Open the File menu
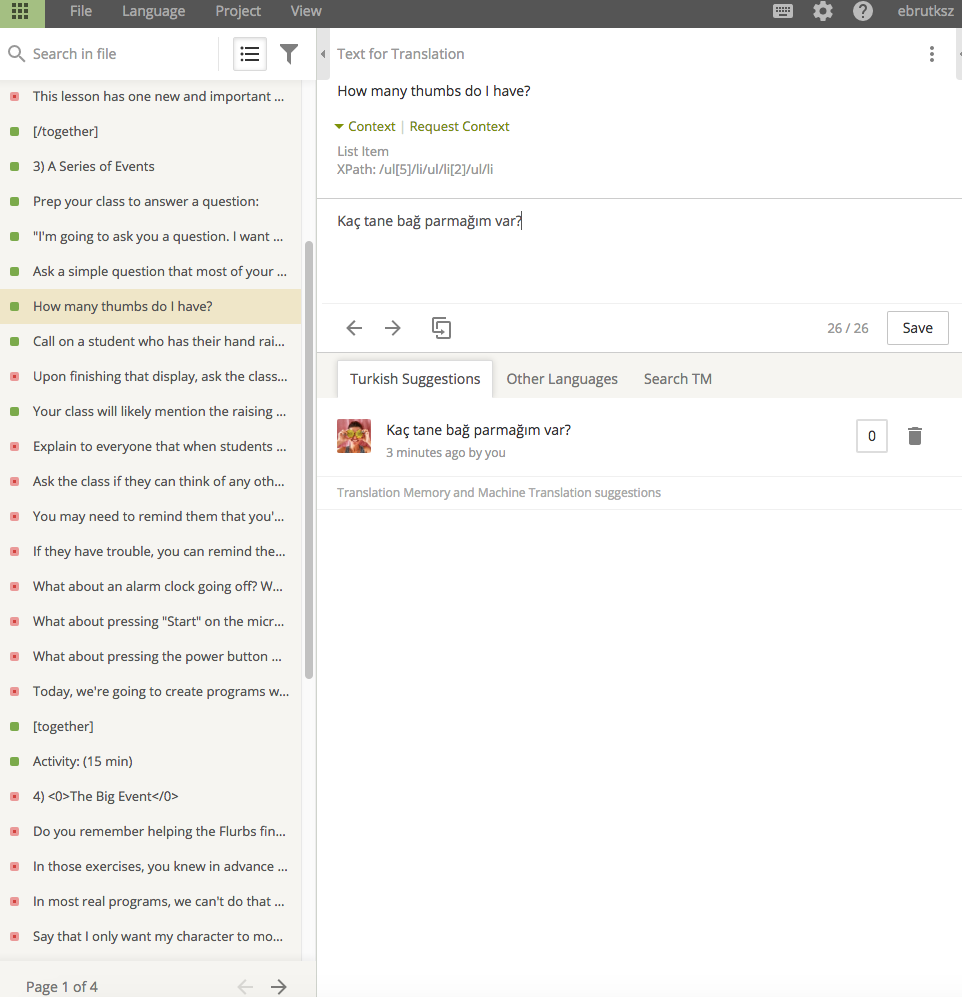Screen dimensions: 962x997 81,11
